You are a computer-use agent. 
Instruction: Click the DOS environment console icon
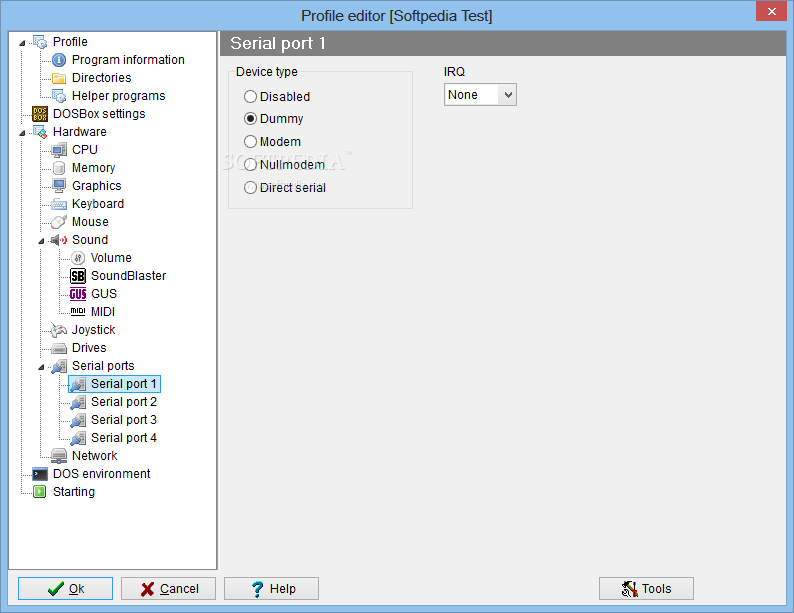tap(40, 474)
